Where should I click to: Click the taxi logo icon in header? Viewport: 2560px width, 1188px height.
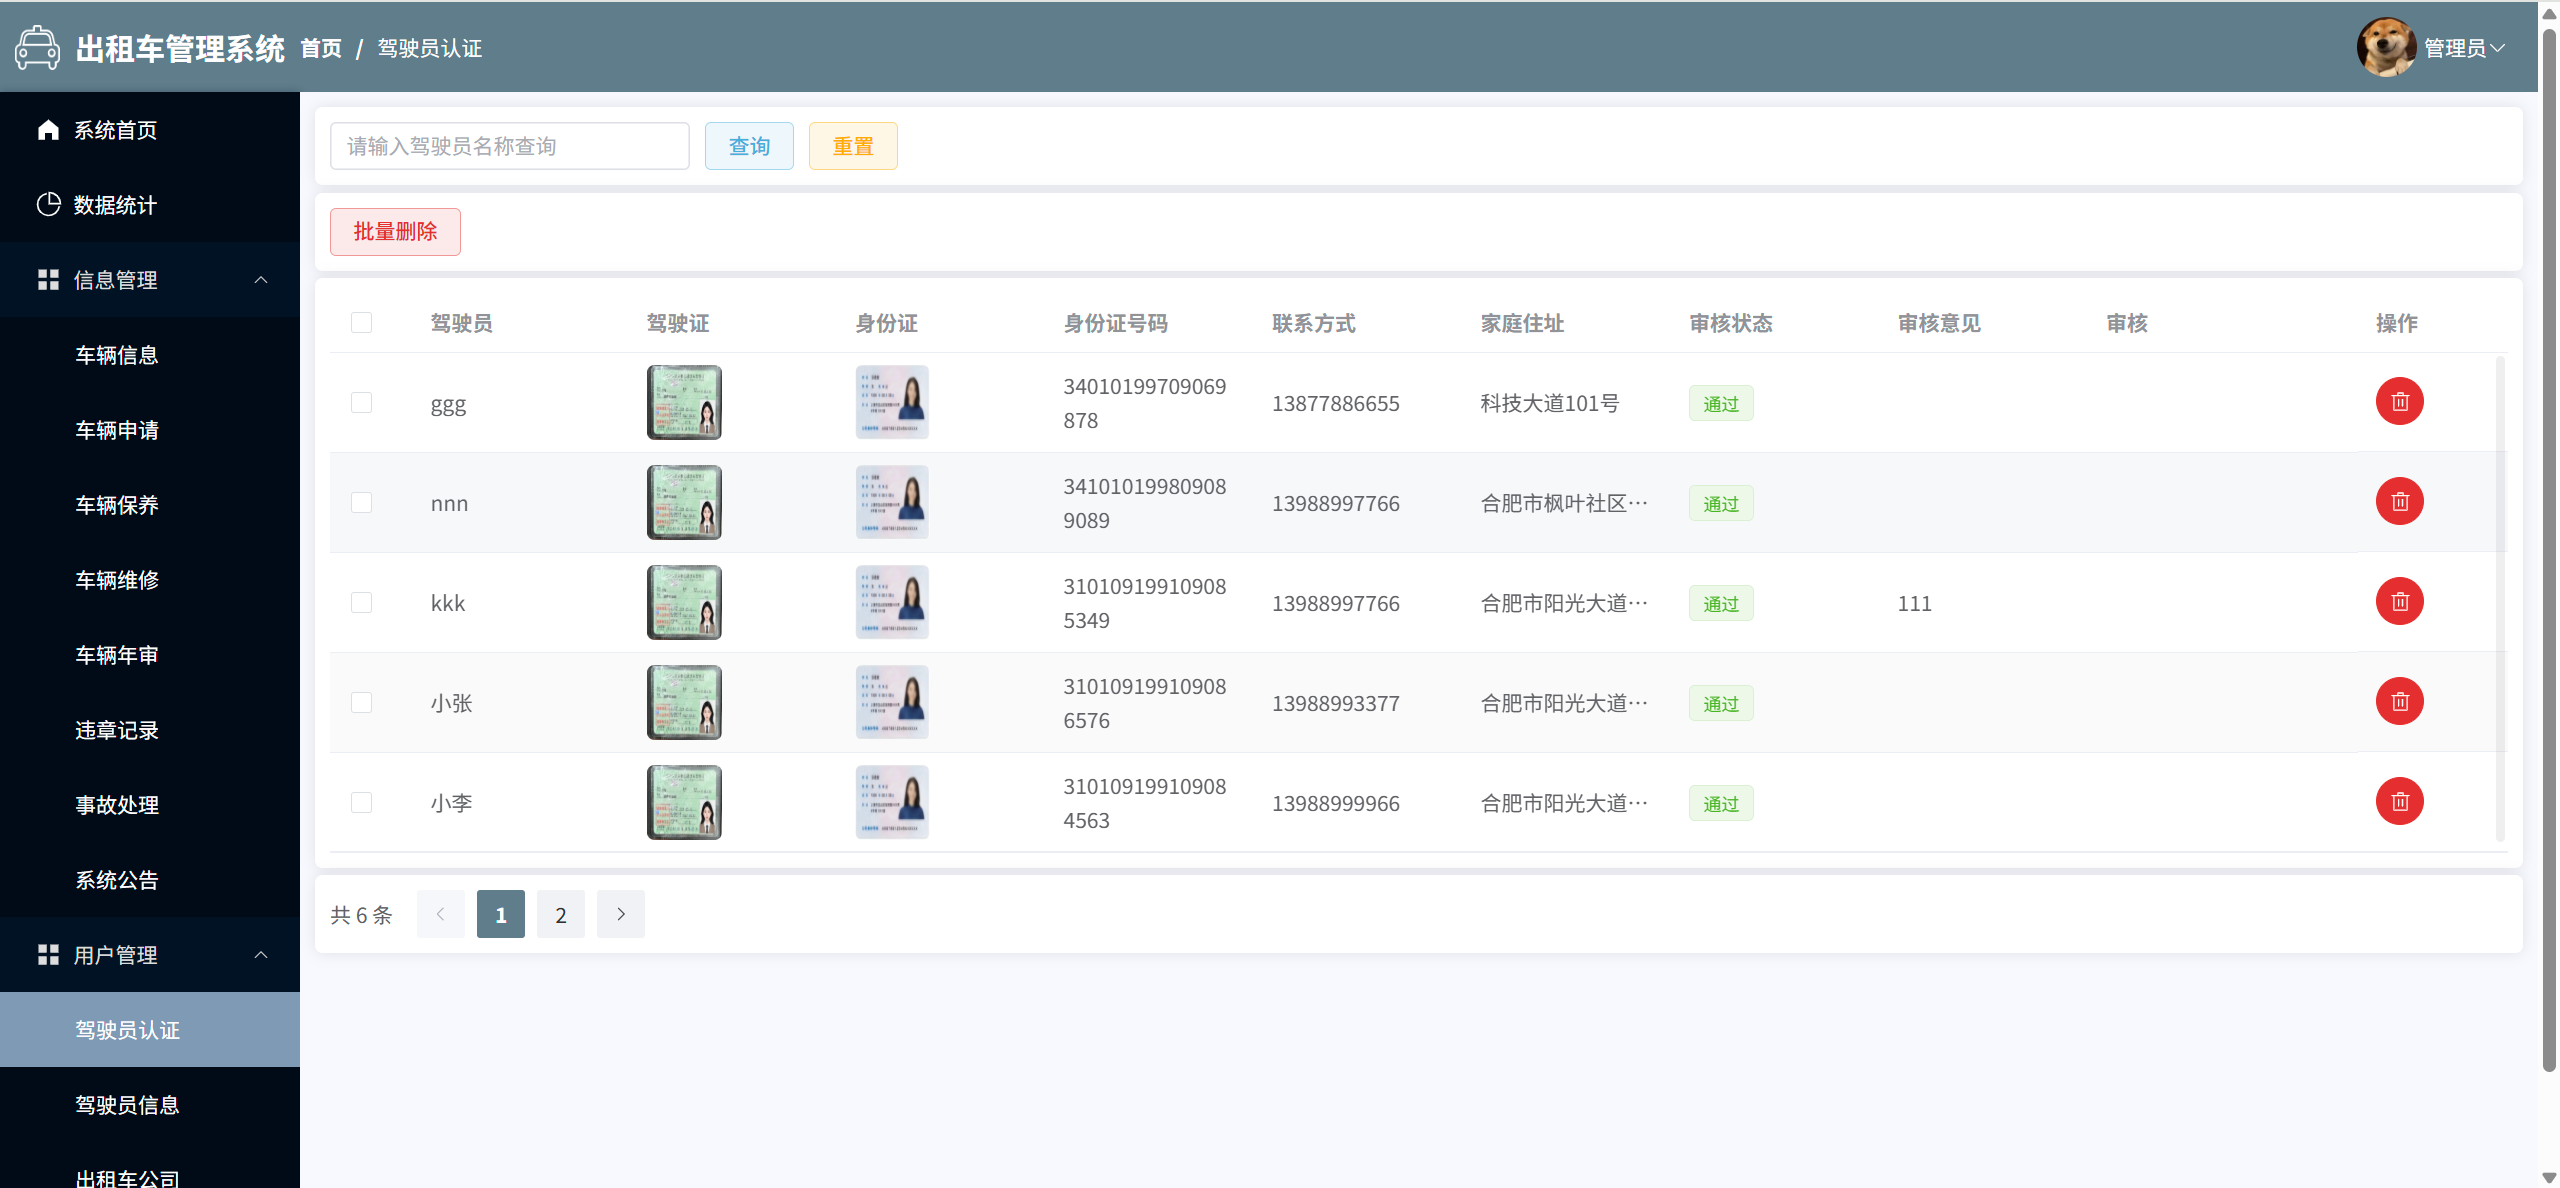(38, 48)
